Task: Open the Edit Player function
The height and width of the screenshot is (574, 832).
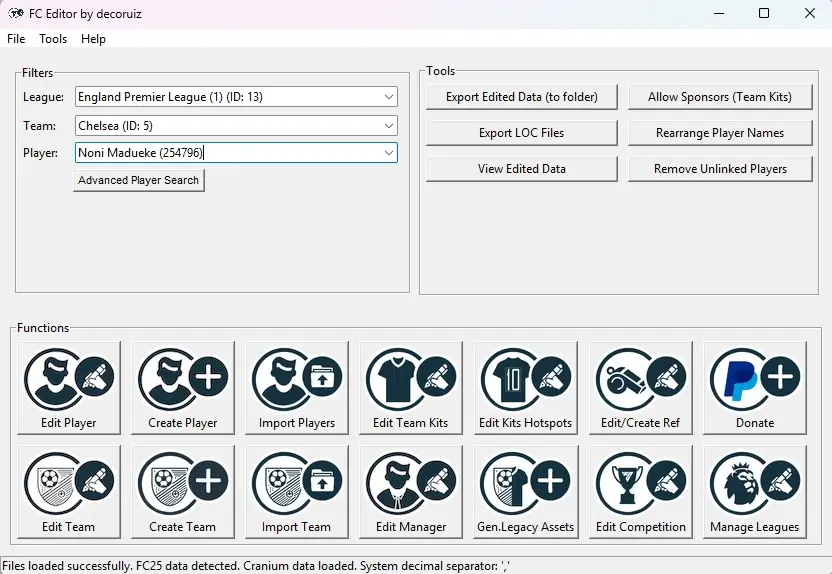Action: click(x=69, y=388)
